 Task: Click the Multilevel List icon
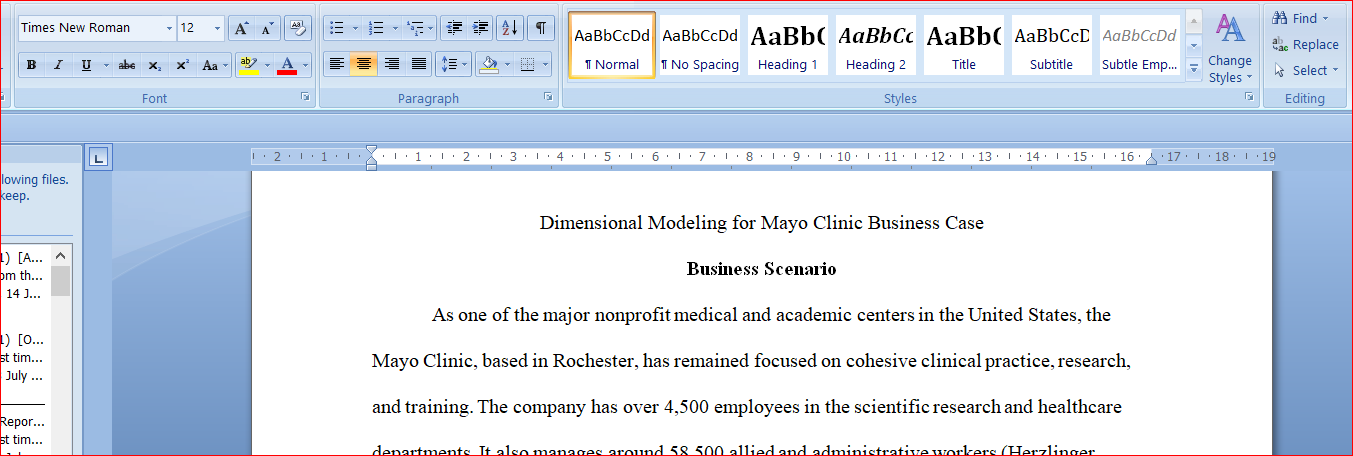pyautogui.click(x=416, y=28)
